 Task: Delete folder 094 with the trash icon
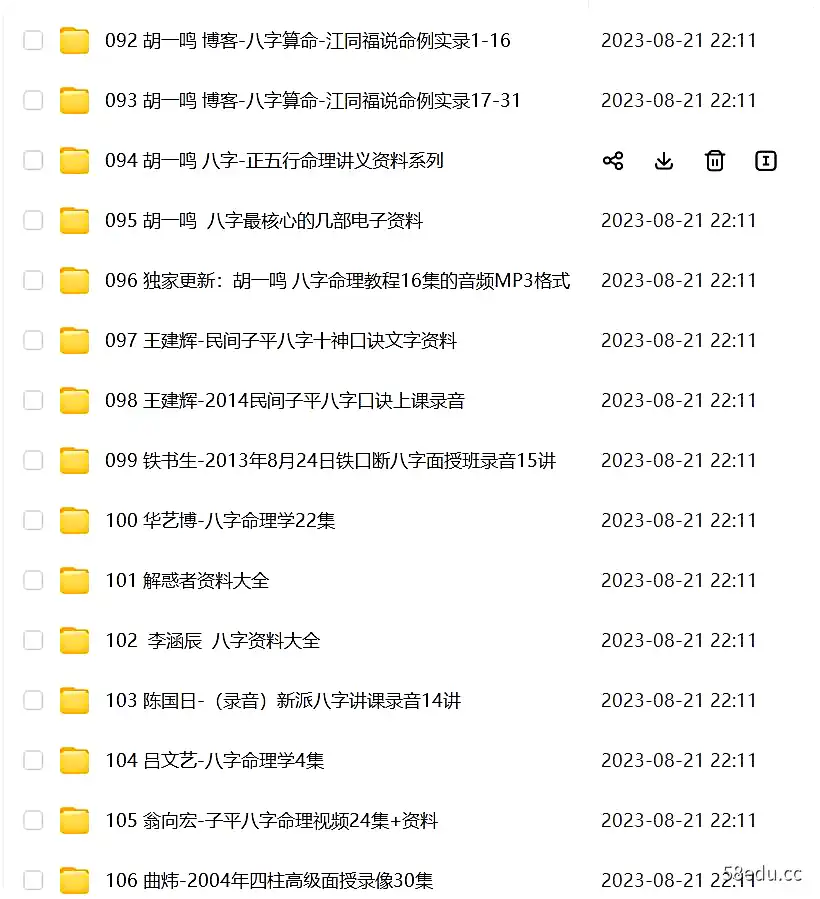pyautogui.click(x=715, y=161)
